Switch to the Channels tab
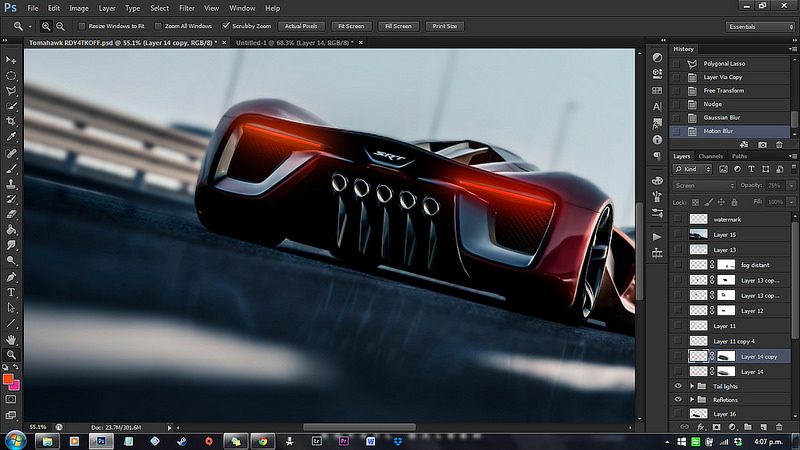Image resolution: width=800 pixels, height=450 pixels. pyautogui.click(x=710, y=157)
